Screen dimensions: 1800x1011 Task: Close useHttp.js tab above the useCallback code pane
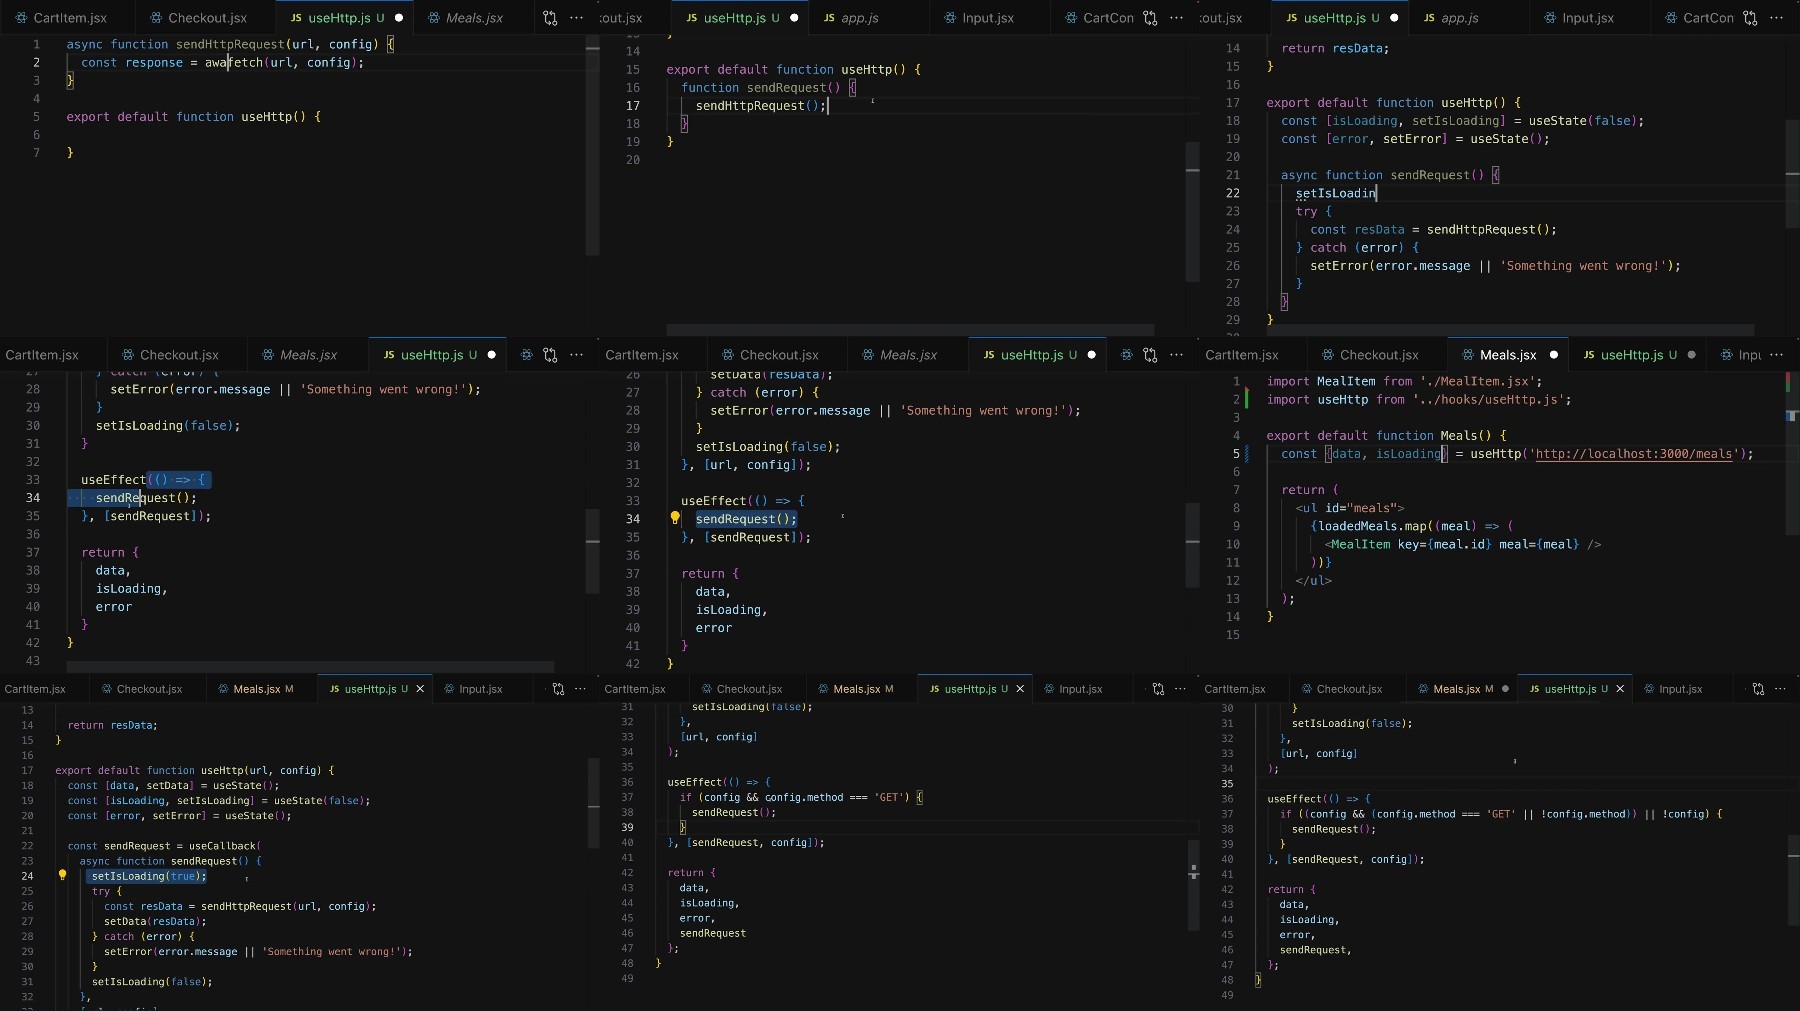coord(420,689)
